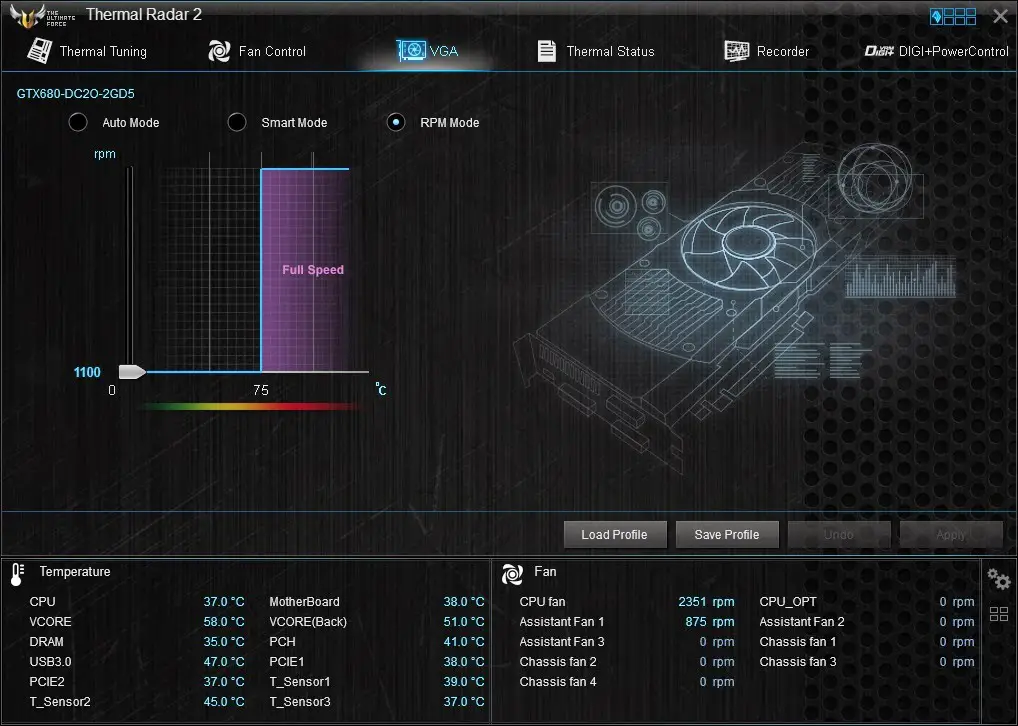The image size is (1018, 726).
Task: Click the Assistant Fan 3 row label
Action: pyautogui.click(x=562, y=642)
